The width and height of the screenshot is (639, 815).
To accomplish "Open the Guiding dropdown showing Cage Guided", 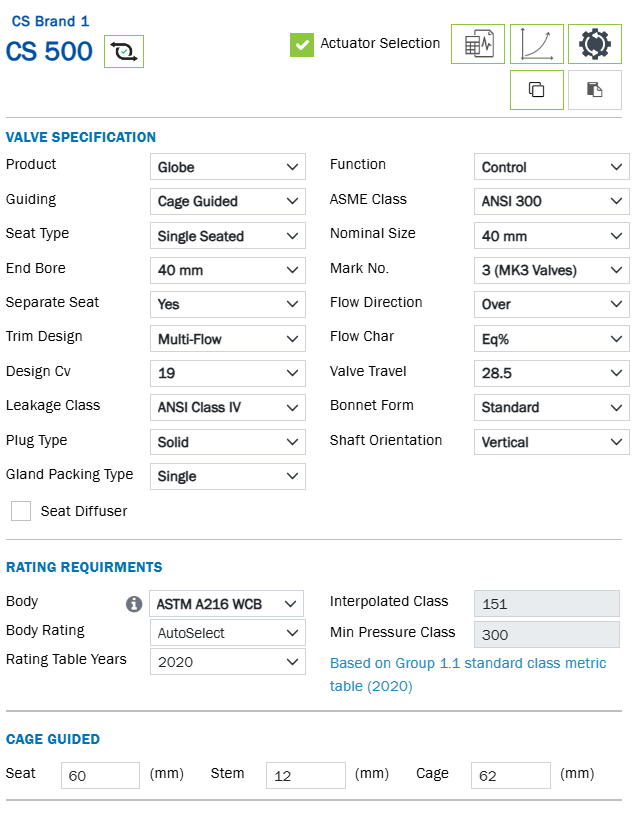I will (228, 201).
